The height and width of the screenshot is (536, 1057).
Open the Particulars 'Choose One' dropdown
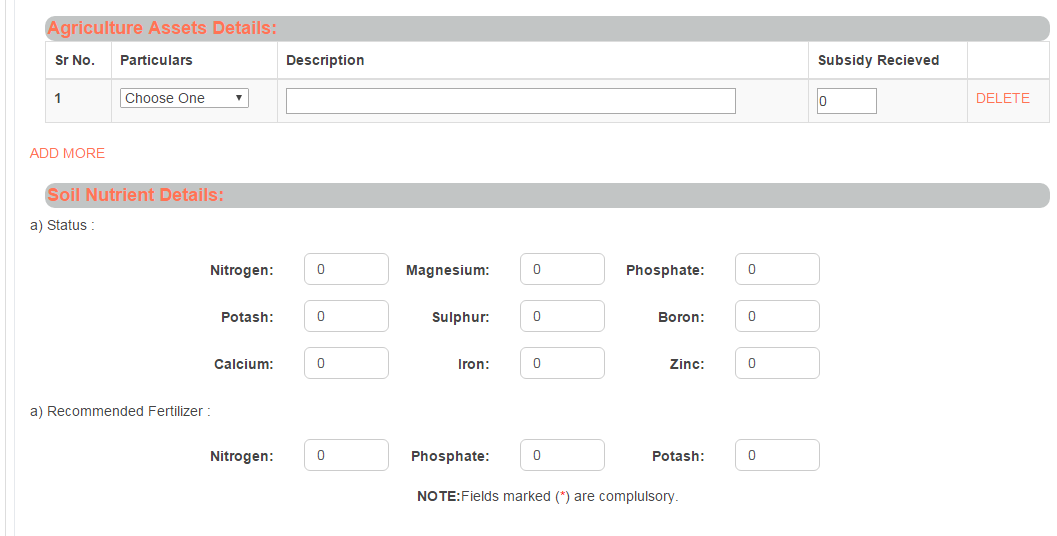184,98
